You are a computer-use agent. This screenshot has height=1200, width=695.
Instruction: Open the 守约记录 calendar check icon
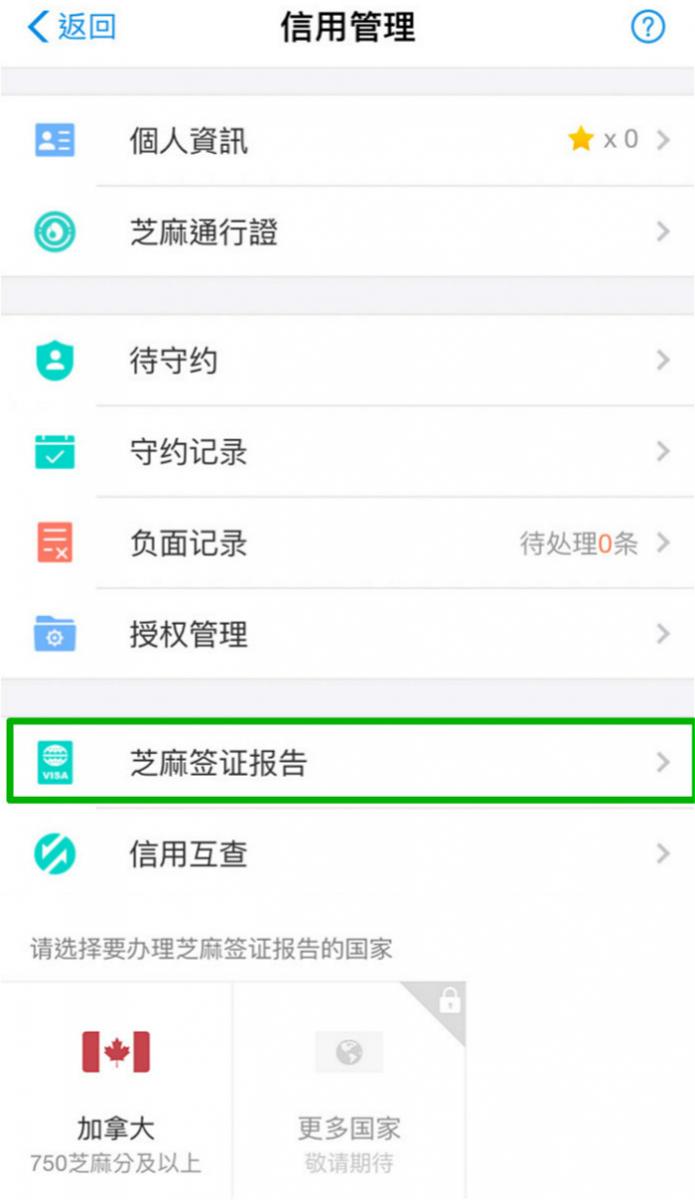point(55,452)
